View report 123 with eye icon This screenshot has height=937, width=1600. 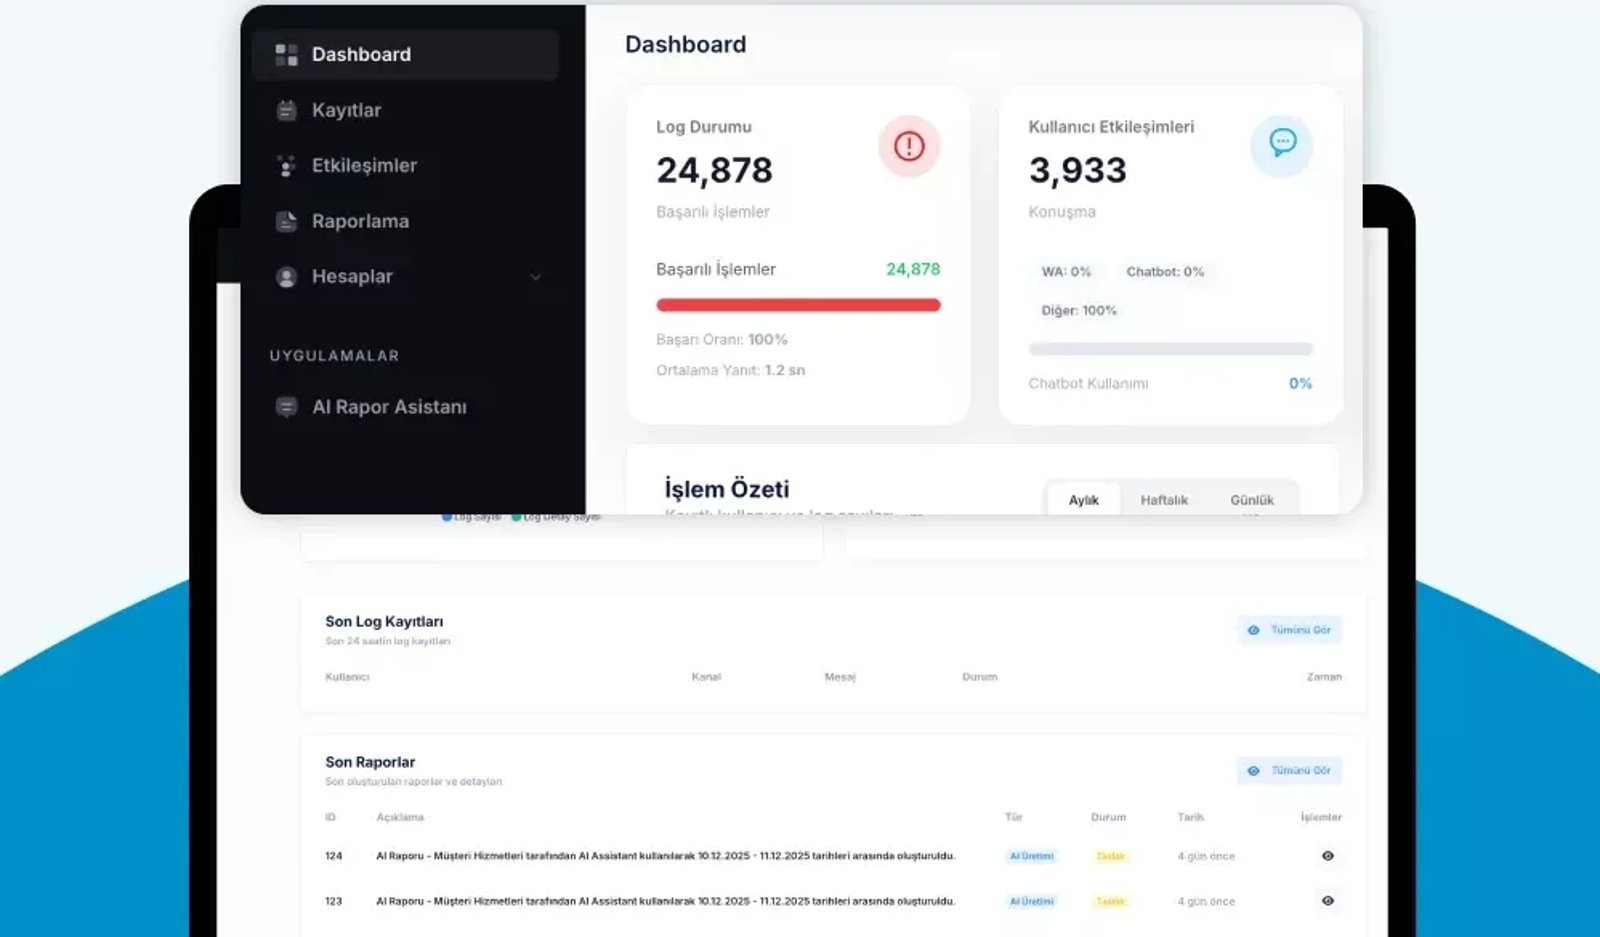1328,901
